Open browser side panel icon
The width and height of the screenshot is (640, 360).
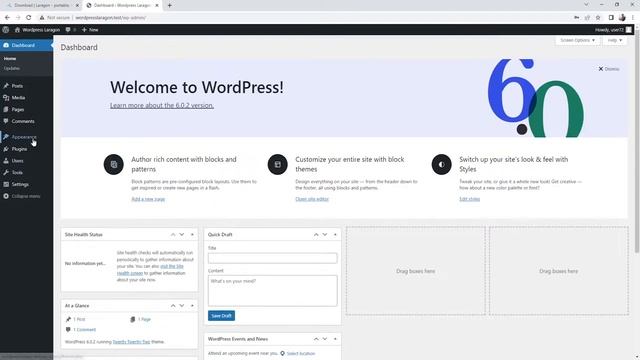tap(611, 18)
